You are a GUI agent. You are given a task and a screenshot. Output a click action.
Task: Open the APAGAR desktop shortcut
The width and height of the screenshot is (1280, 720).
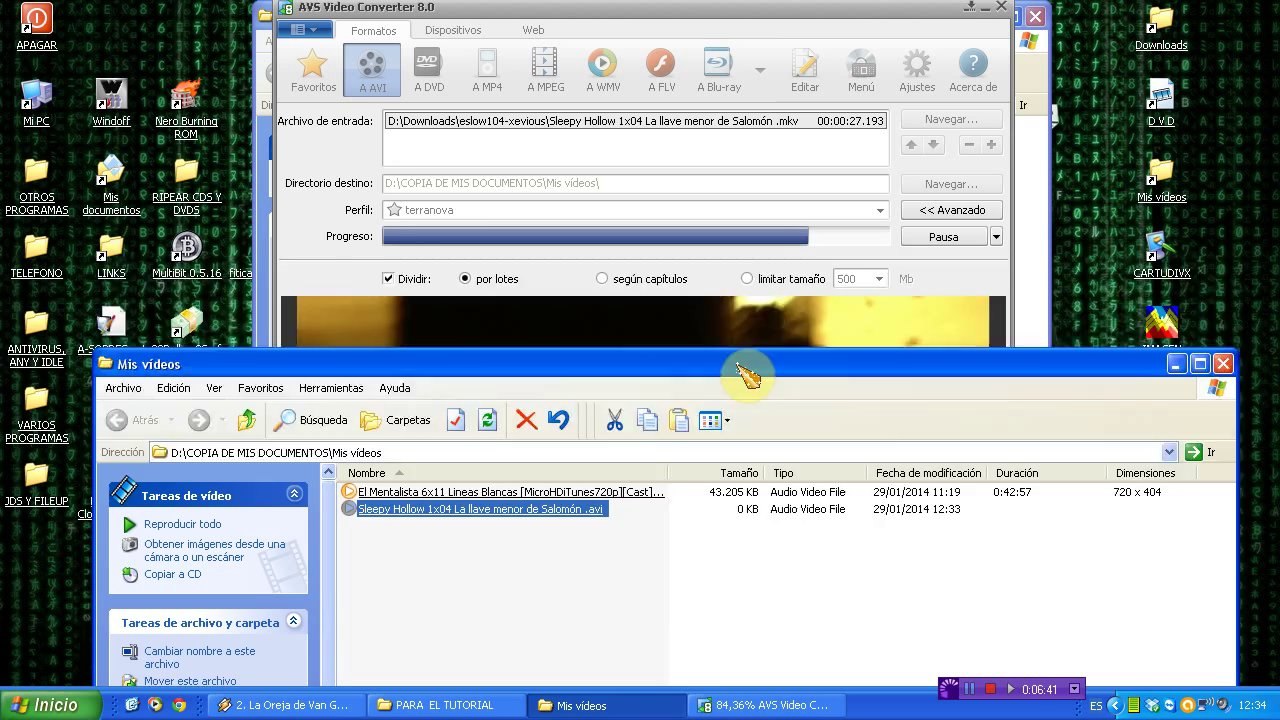tap(37, 27)
